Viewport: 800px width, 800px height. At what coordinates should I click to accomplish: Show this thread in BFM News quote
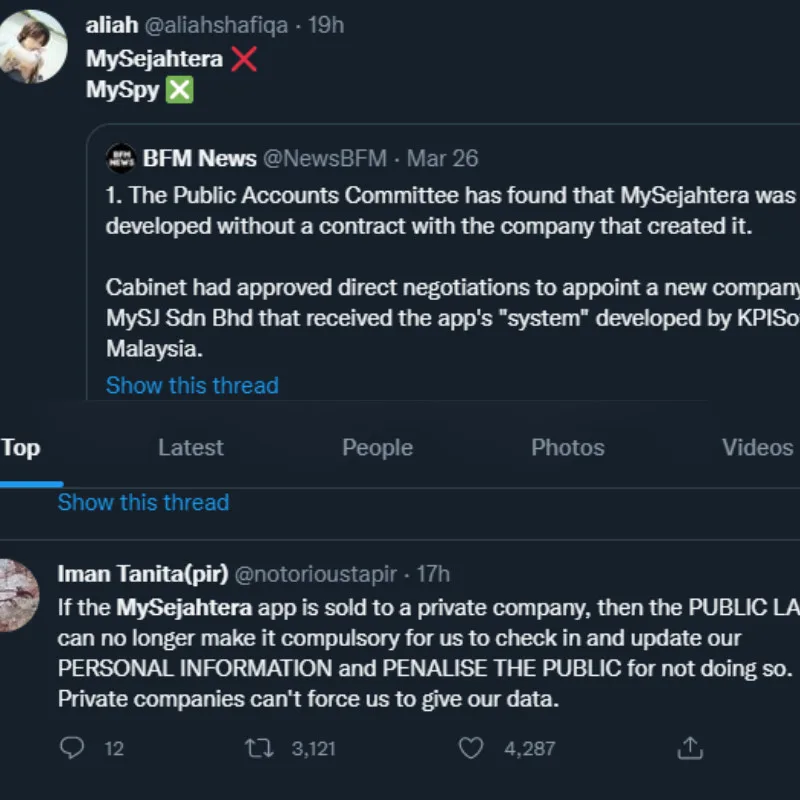pyautogui.click(x=192, y=385)
